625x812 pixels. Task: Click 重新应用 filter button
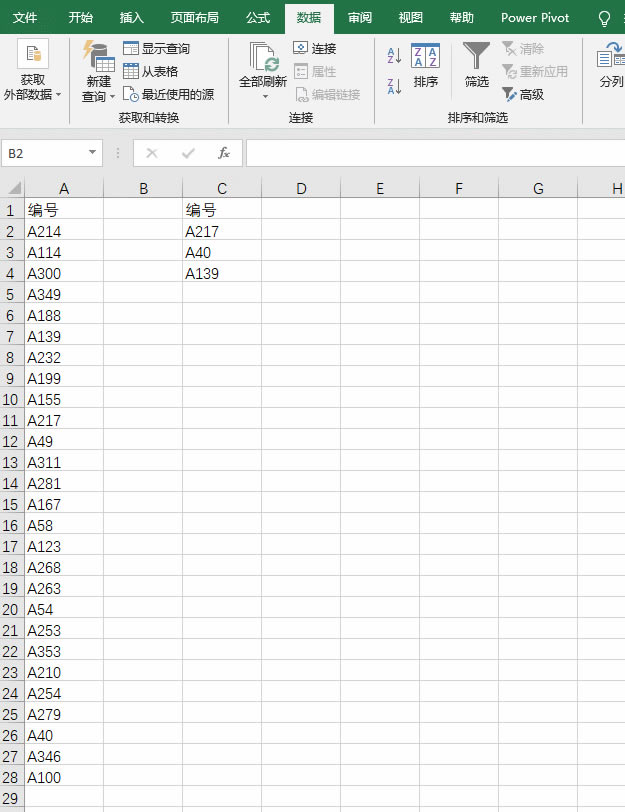(x=534, y=71)
